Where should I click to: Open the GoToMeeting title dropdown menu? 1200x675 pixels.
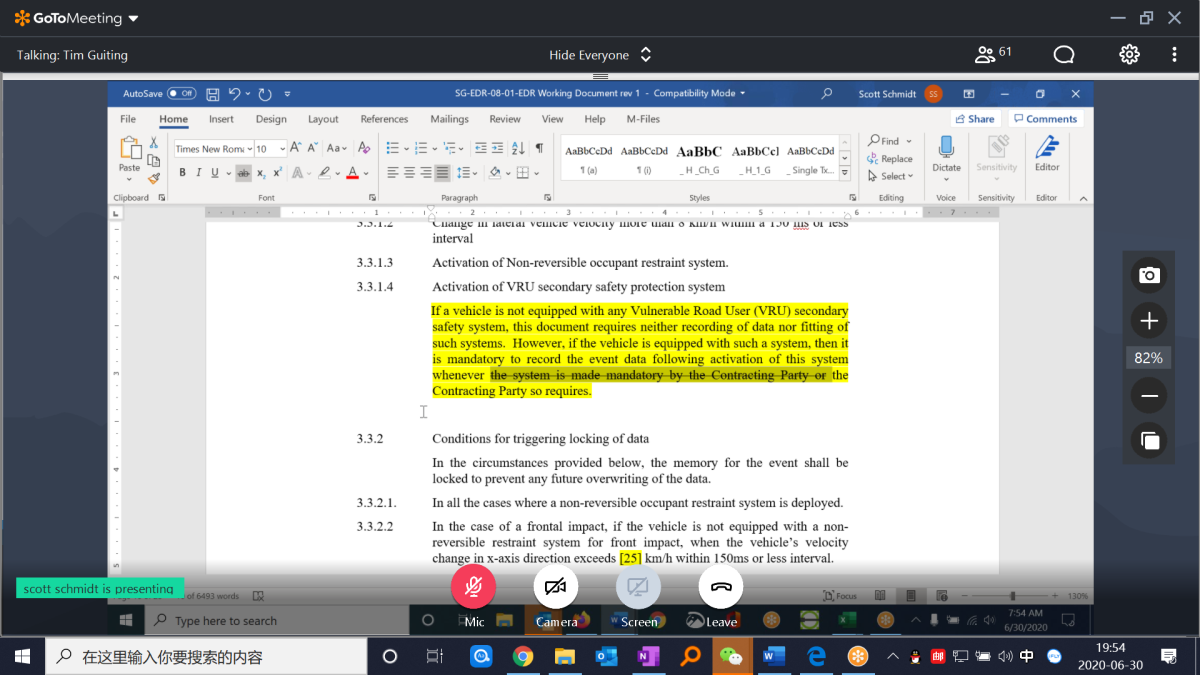tap(134, 19)
